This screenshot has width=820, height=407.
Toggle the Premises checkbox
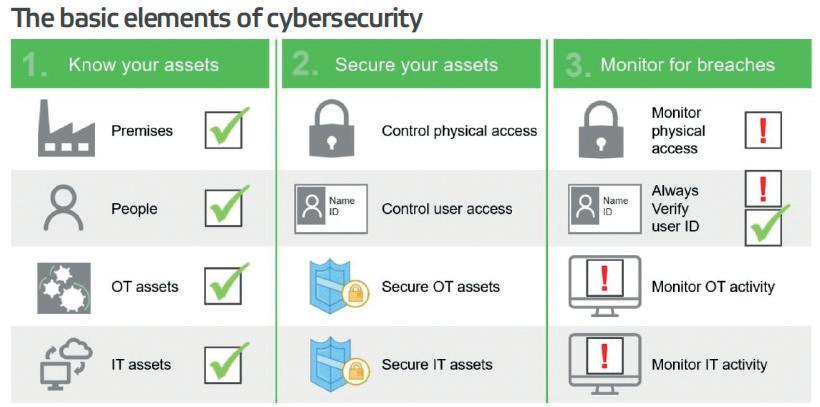point(224,130)
